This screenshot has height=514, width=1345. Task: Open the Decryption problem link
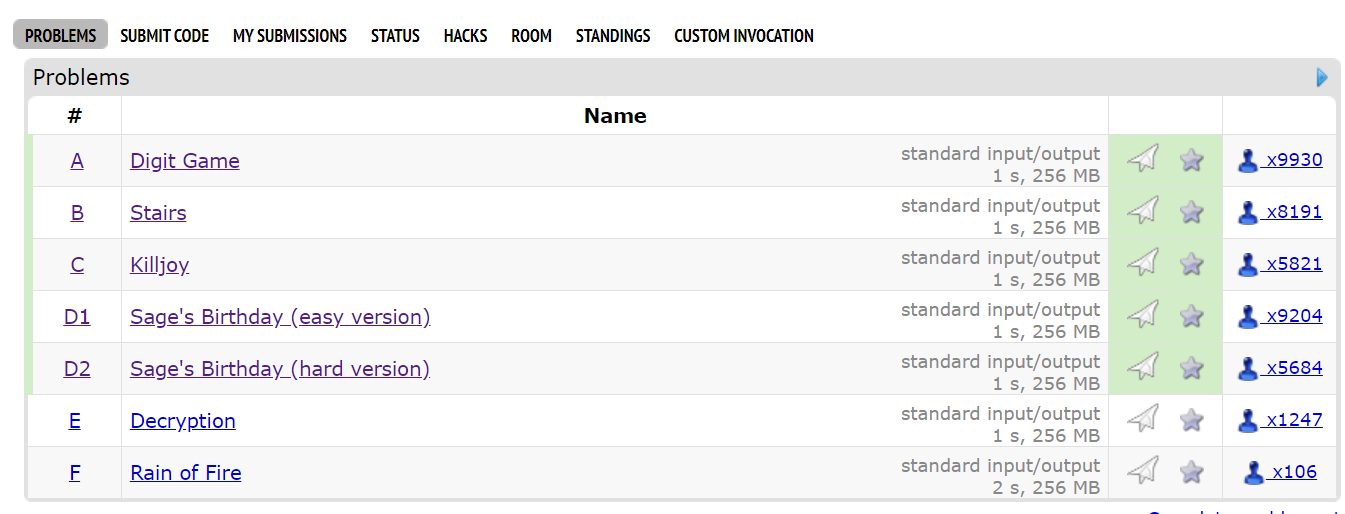(183, 421)
